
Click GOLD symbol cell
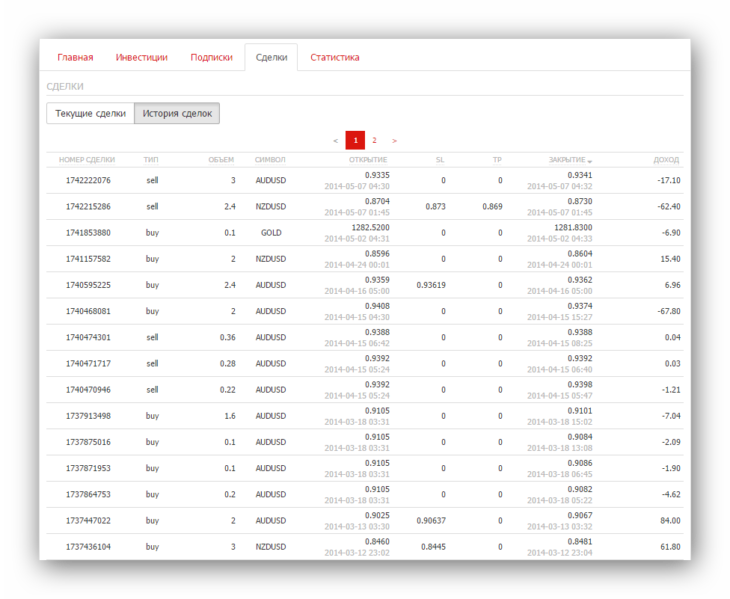[271, 233]
